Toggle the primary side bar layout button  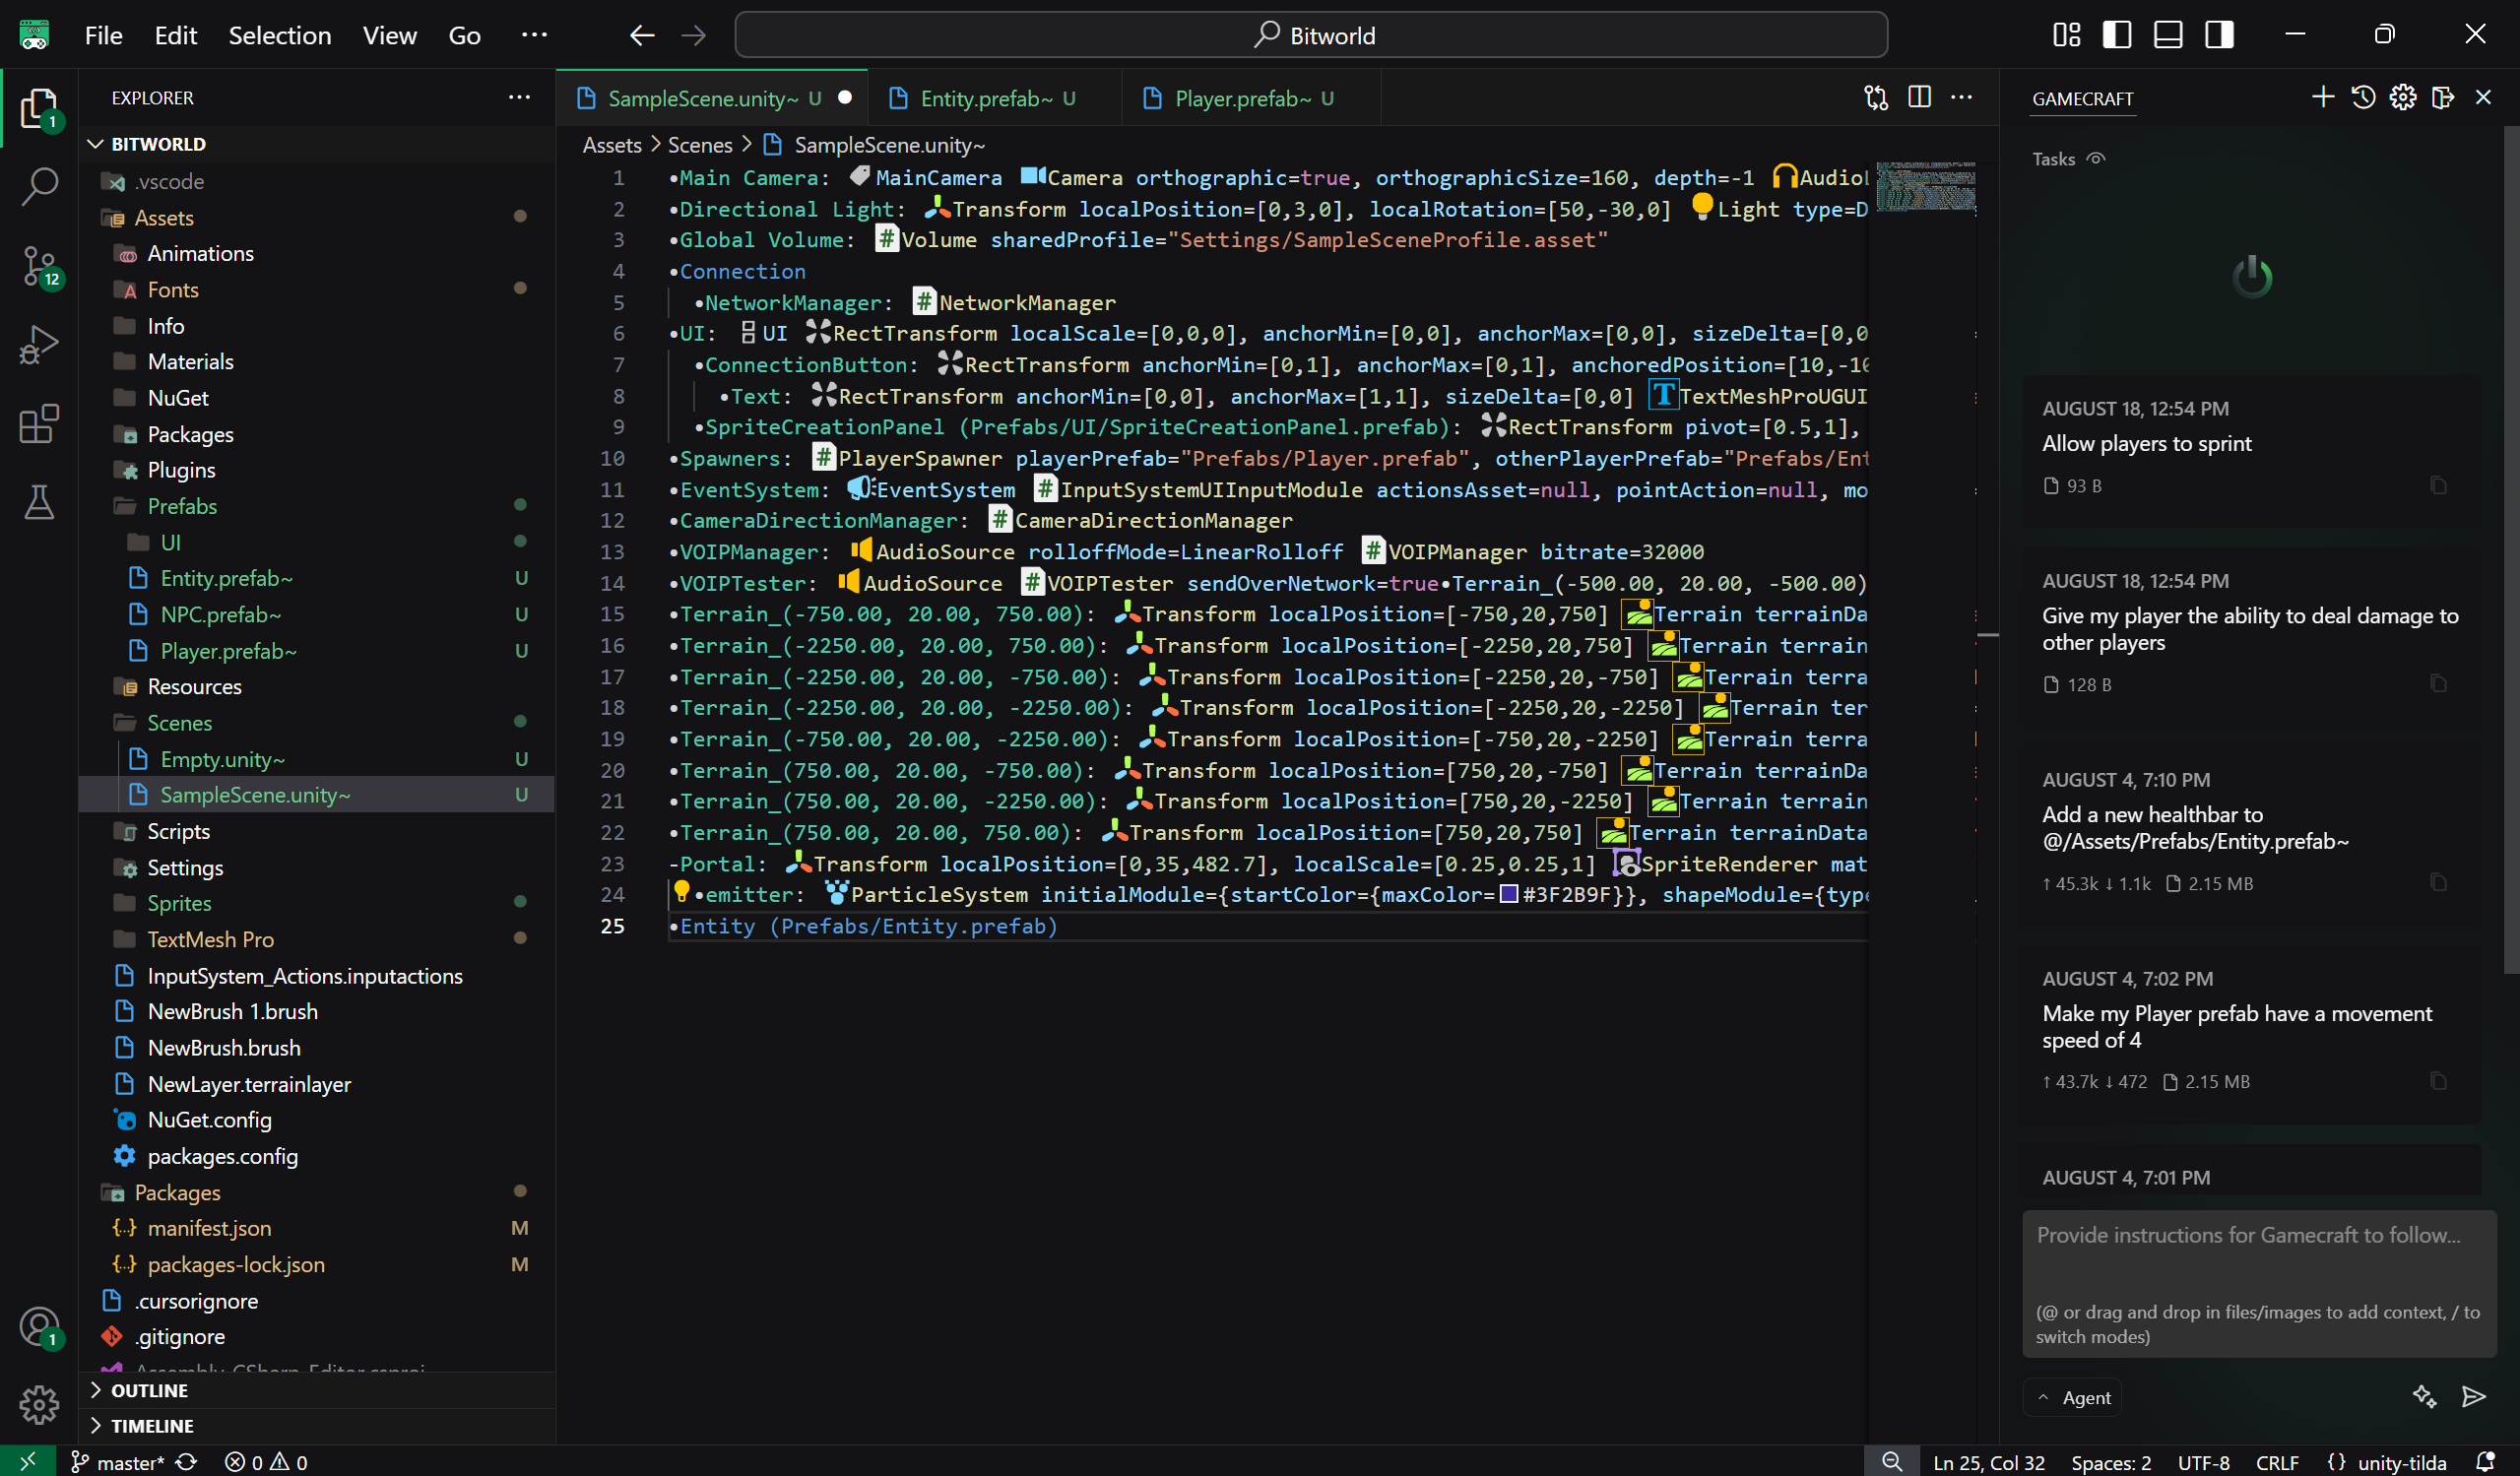click(x=2117, y=35)
